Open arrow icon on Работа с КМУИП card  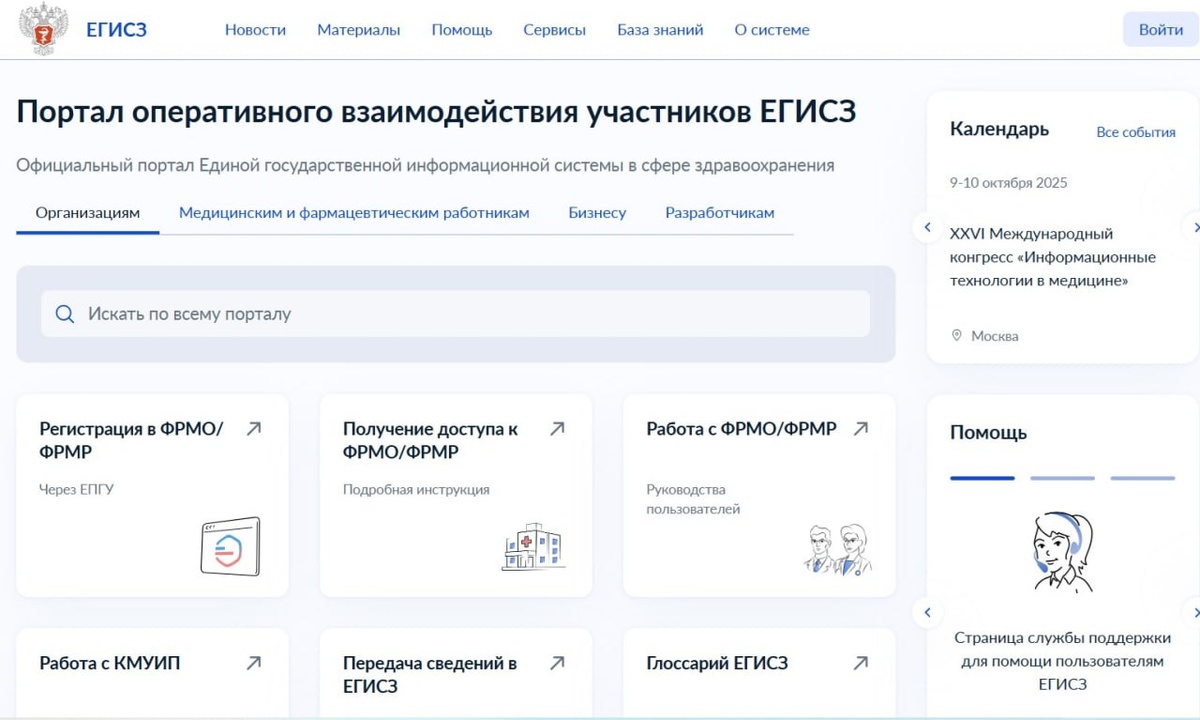(254, 662)
